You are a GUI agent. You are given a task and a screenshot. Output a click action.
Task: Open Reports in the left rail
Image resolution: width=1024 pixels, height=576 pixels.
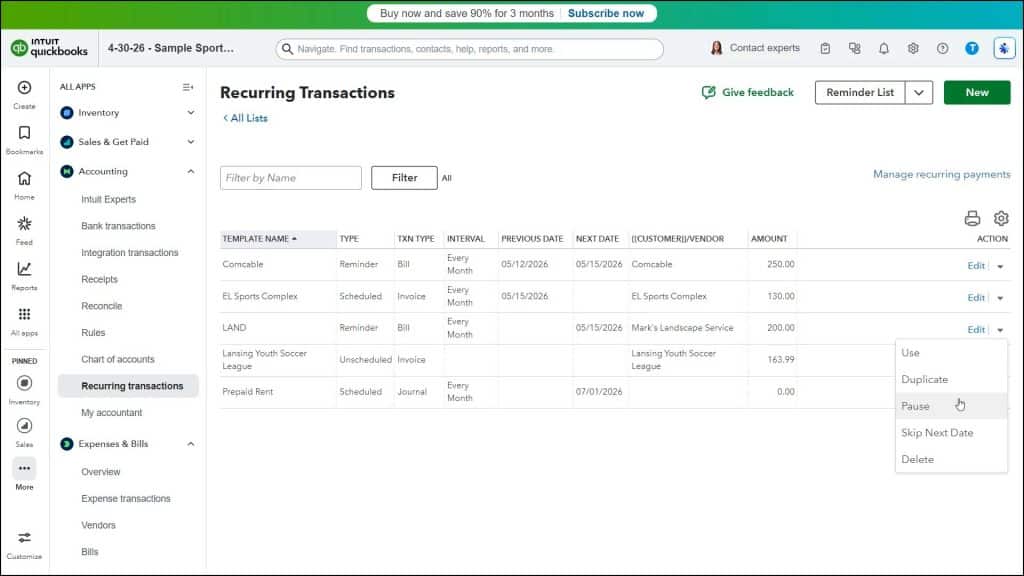click(24, 269)
